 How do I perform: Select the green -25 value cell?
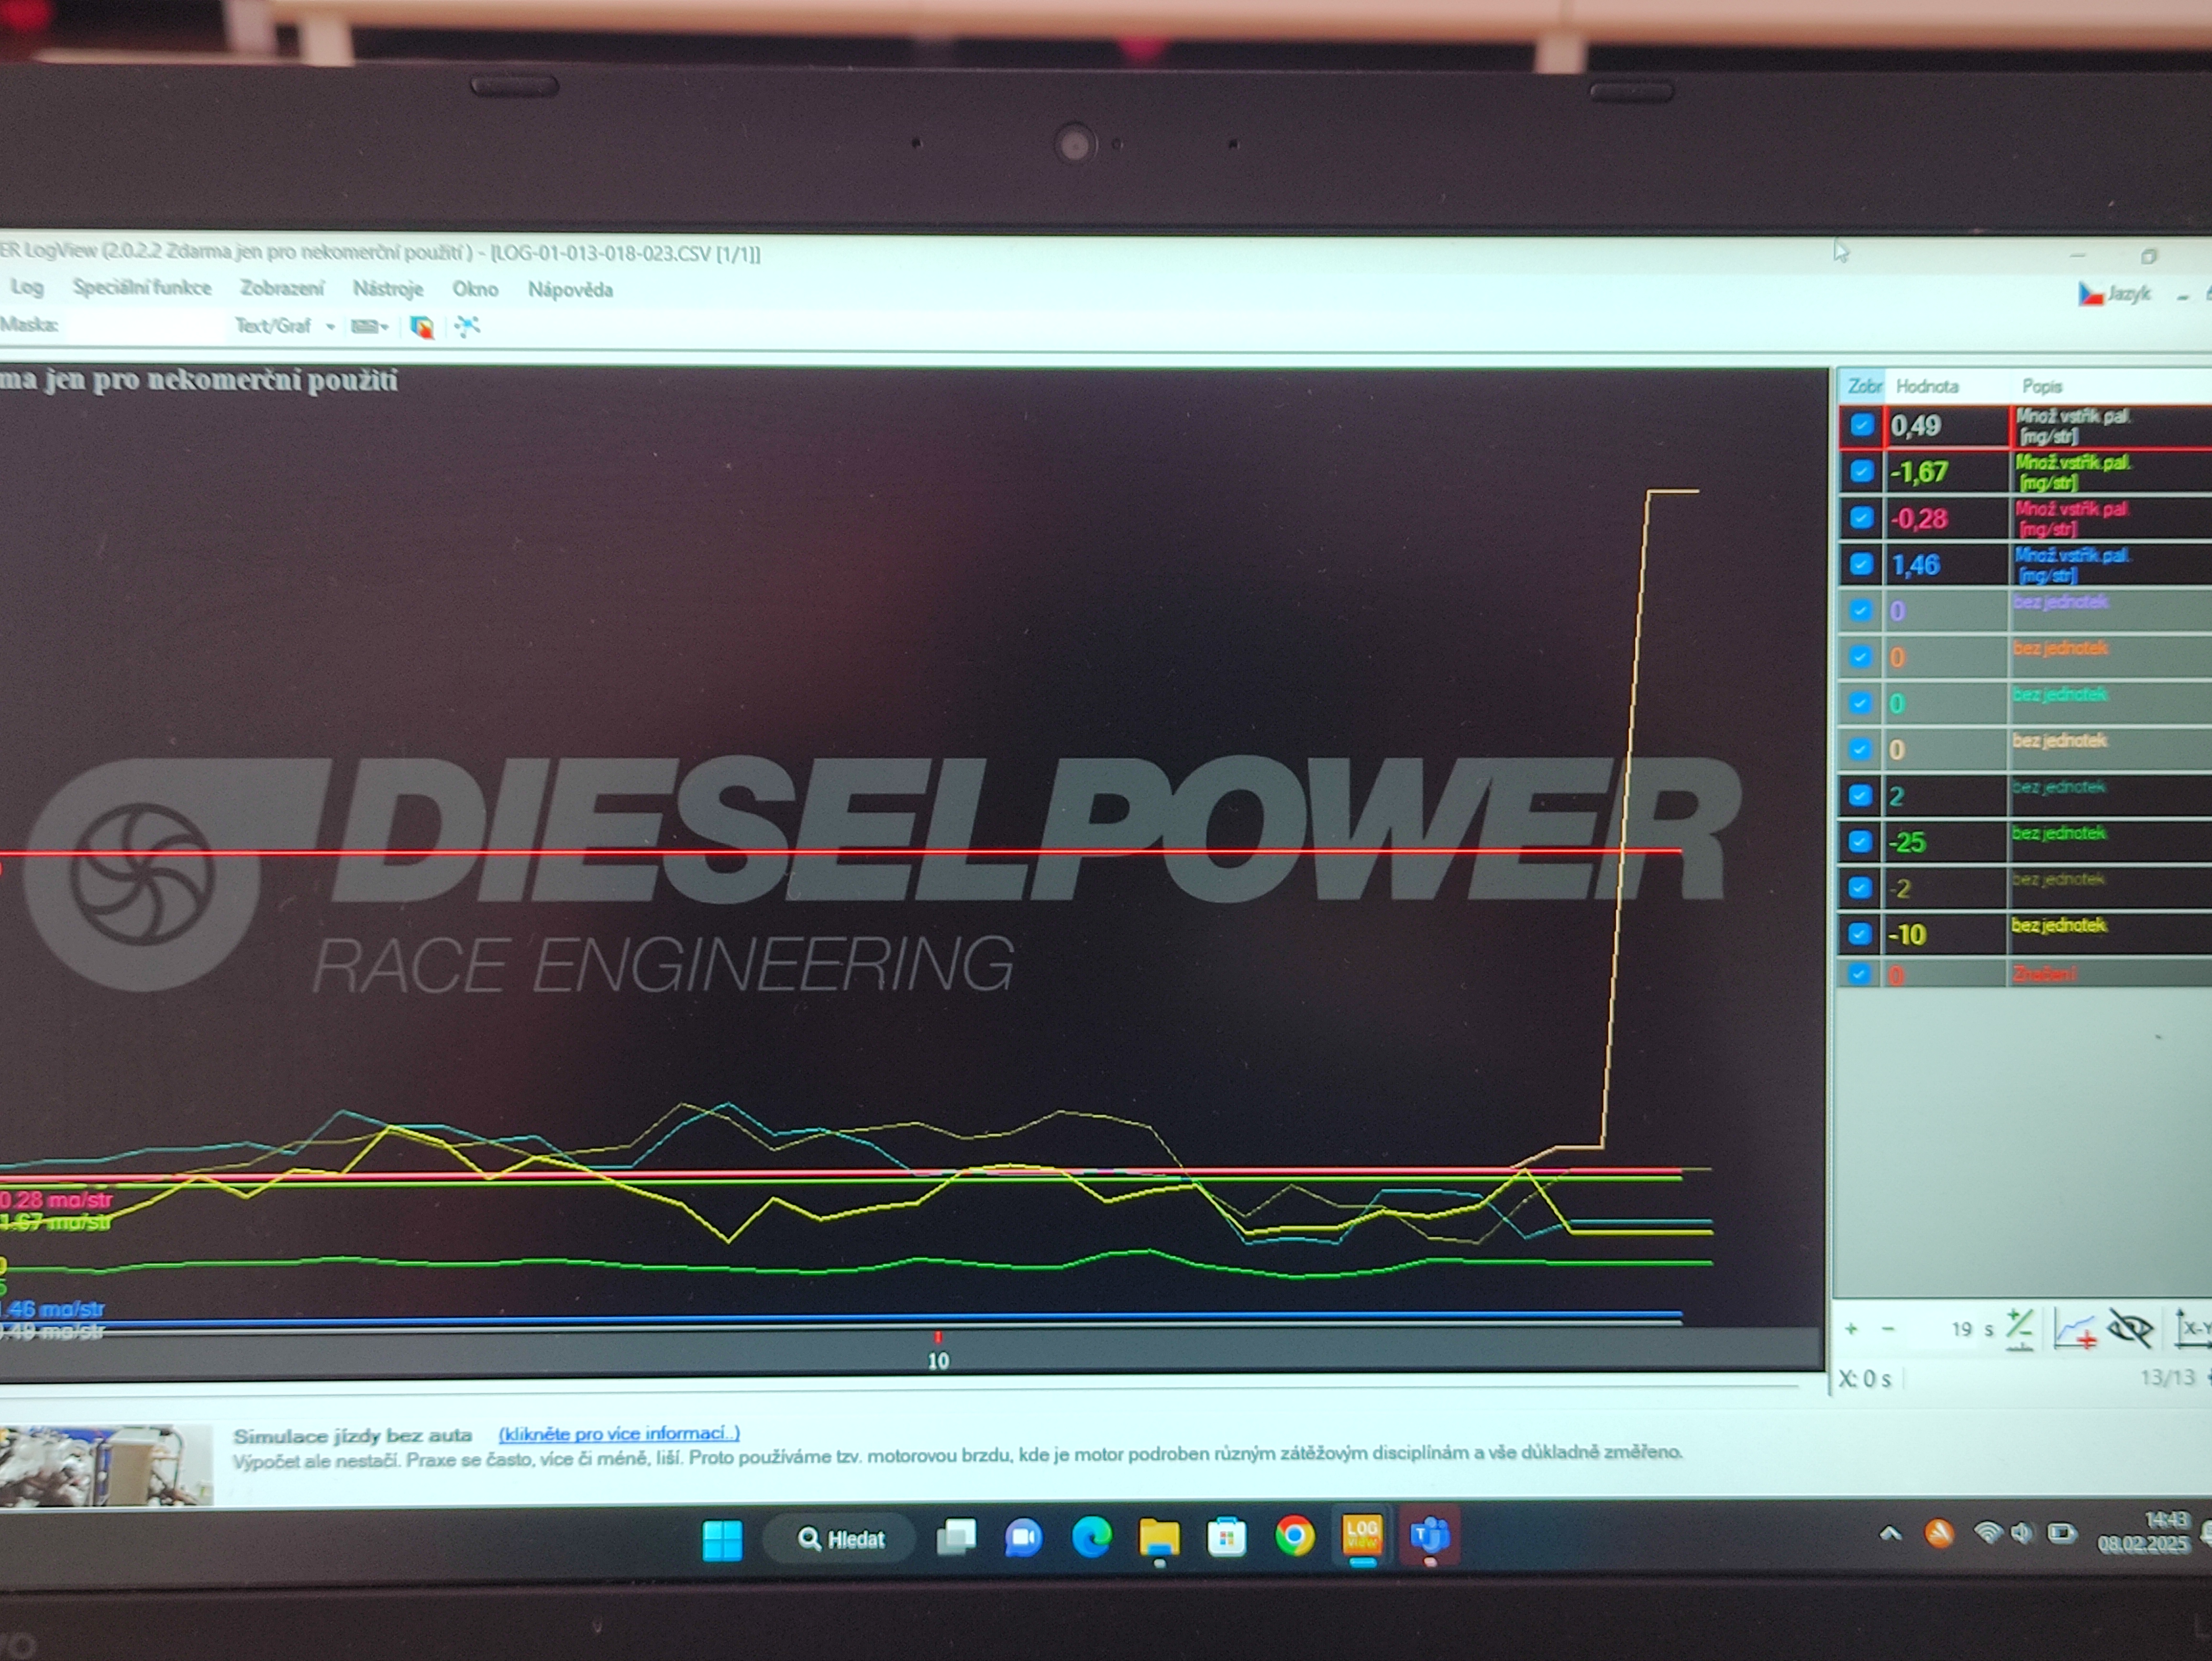tap(1946, 842)
